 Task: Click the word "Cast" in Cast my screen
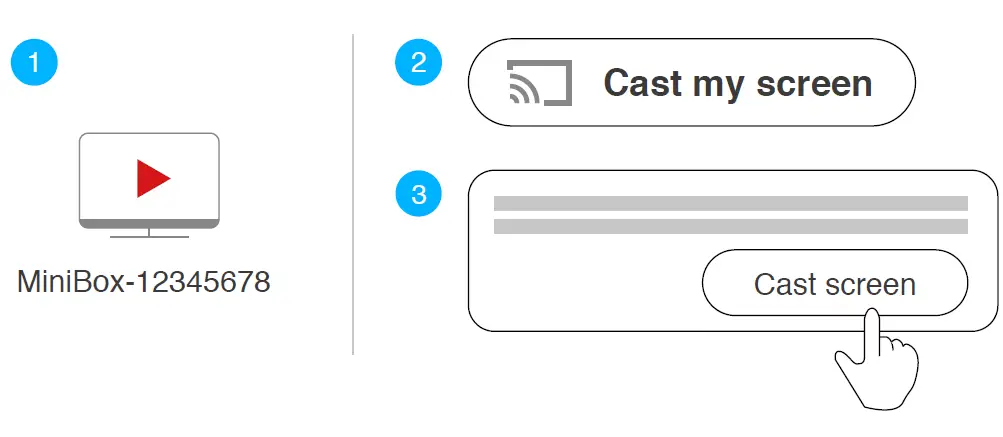point(643,83)
